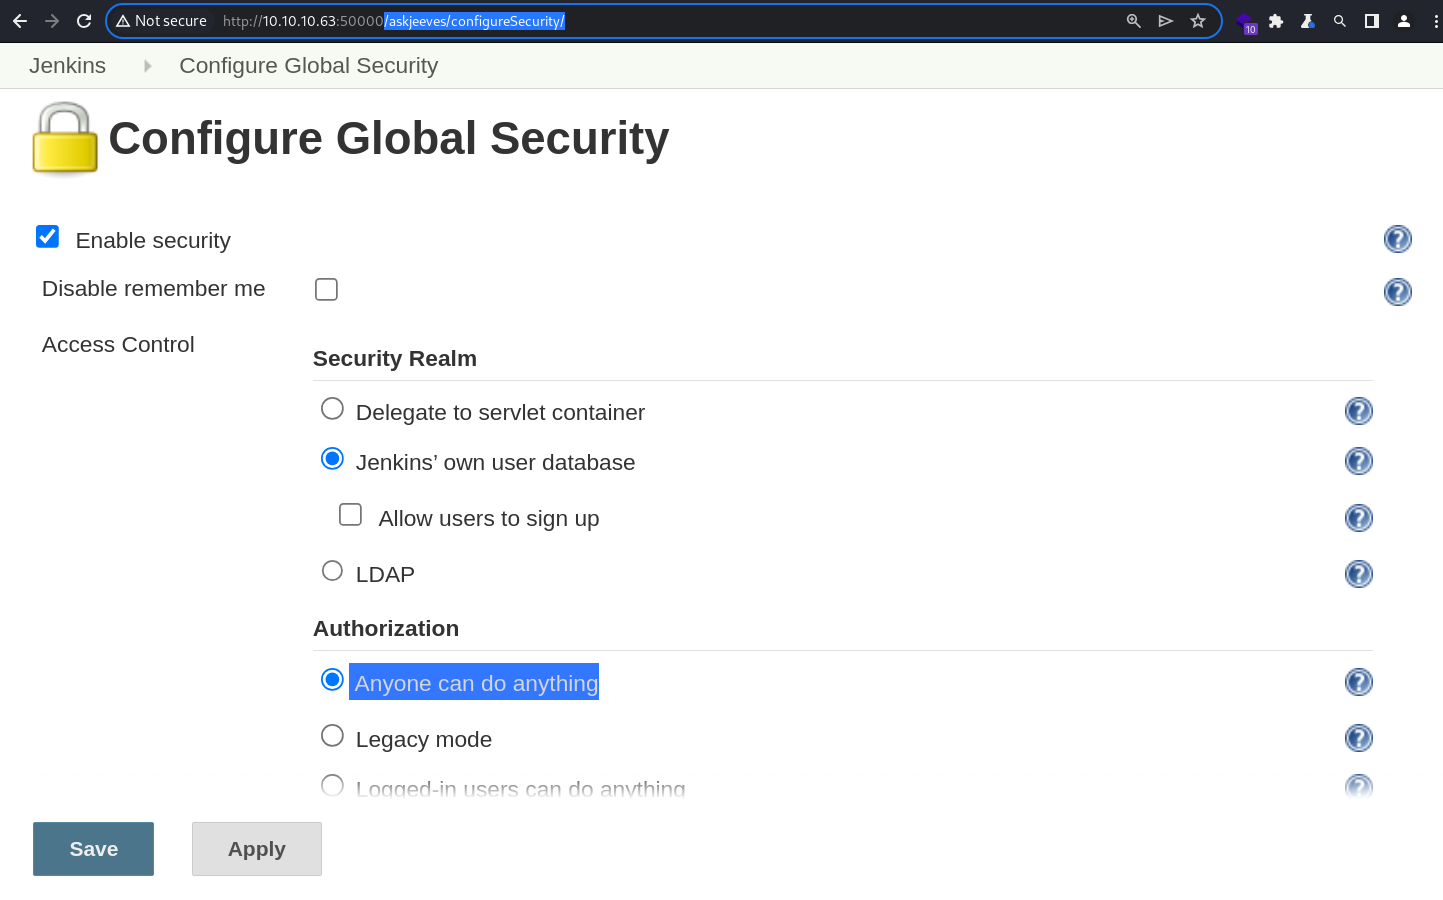Save the security configuration

(93, 849)
